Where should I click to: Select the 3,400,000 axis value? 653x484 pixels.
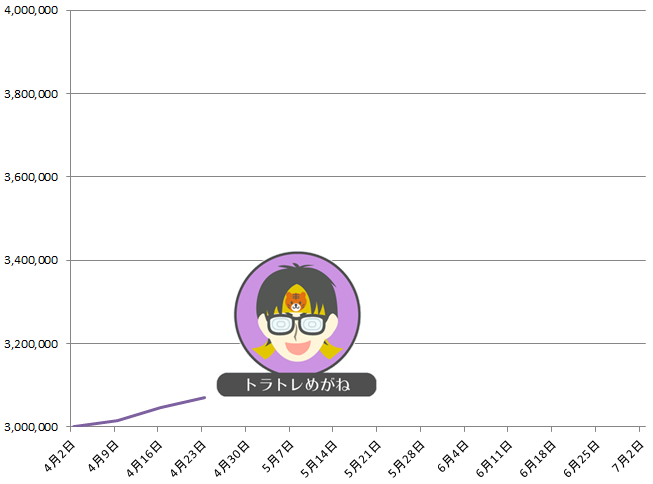[31, 260]
